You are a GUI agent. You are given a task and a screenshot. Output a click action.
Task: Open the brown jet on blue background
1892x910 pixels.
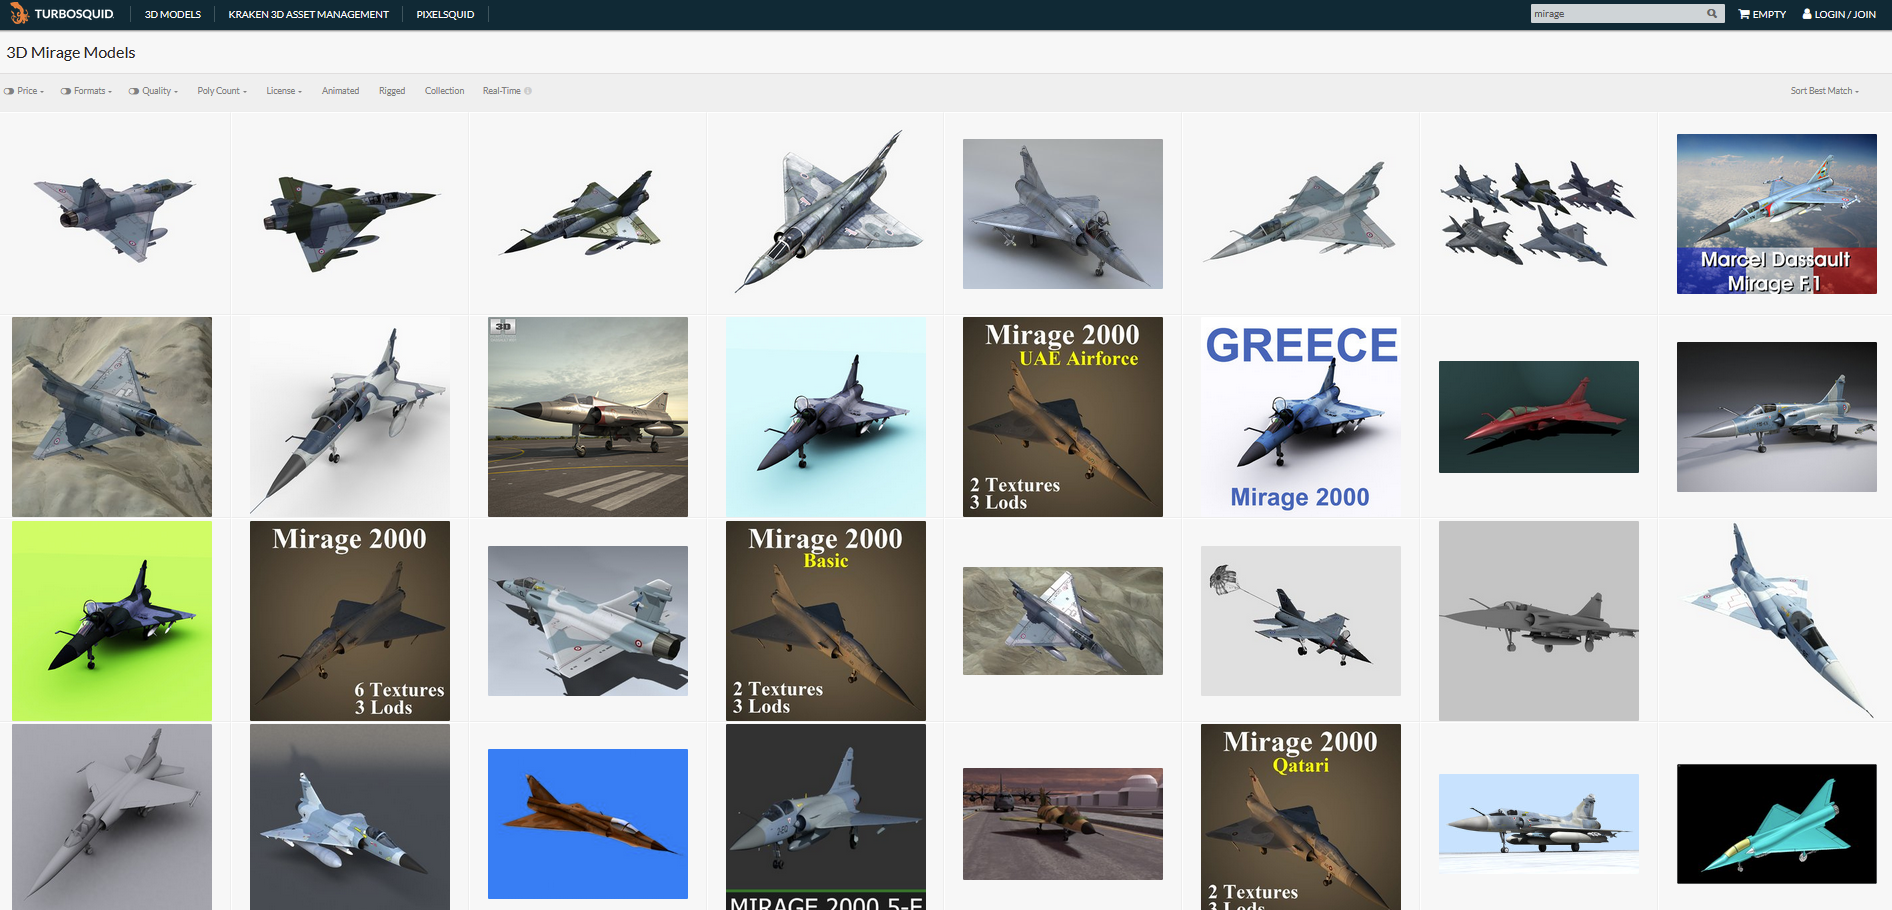(x=588, y=824)
